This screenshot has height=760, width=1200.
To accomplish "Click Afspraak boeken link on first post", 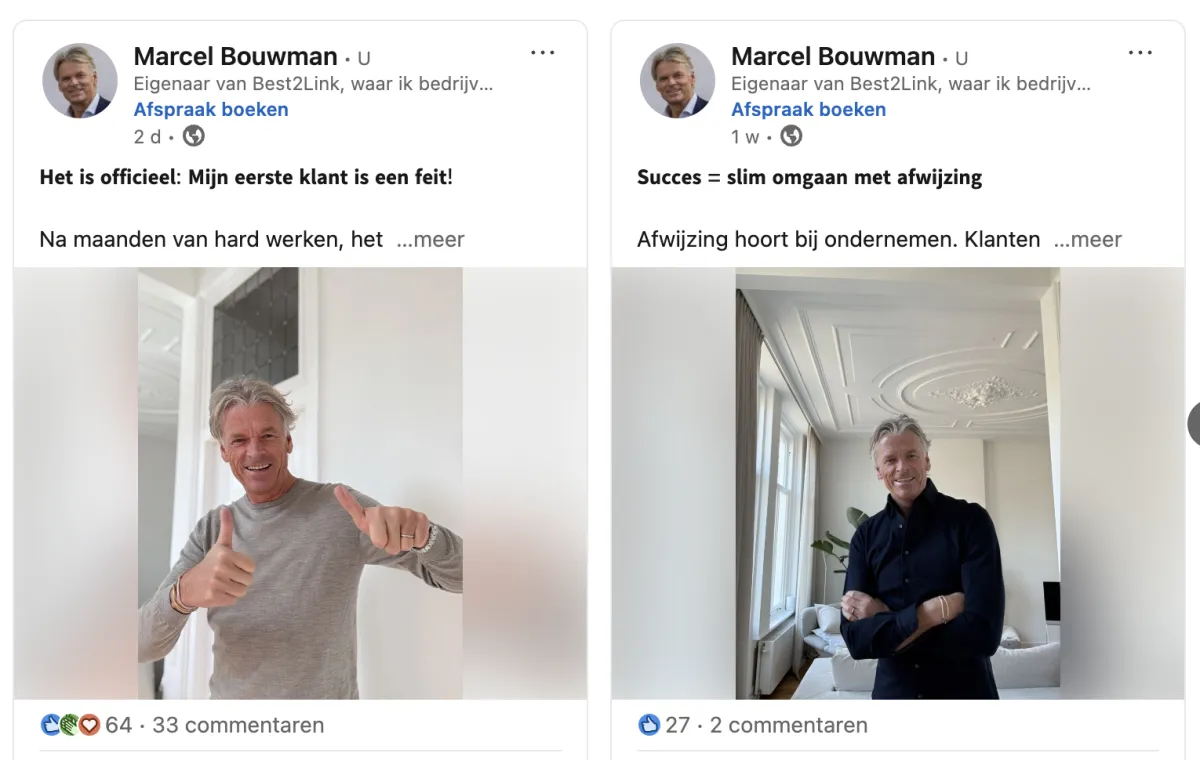I will coord(211,110).
